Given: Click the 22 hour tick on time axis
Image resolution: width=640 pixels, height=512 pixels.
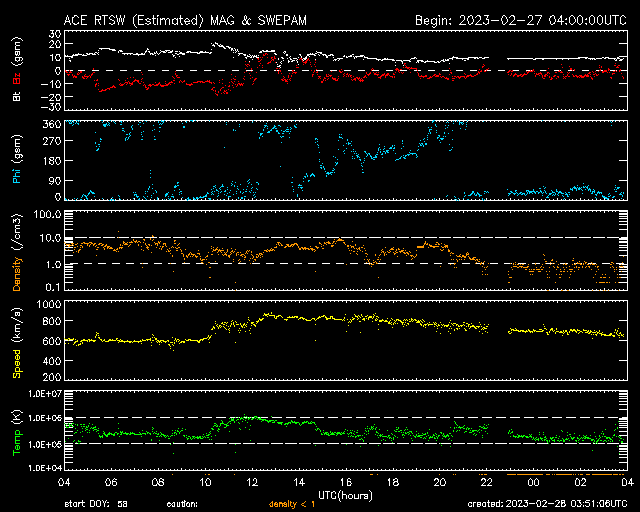Looking at the screenshot, I should 486,481.
